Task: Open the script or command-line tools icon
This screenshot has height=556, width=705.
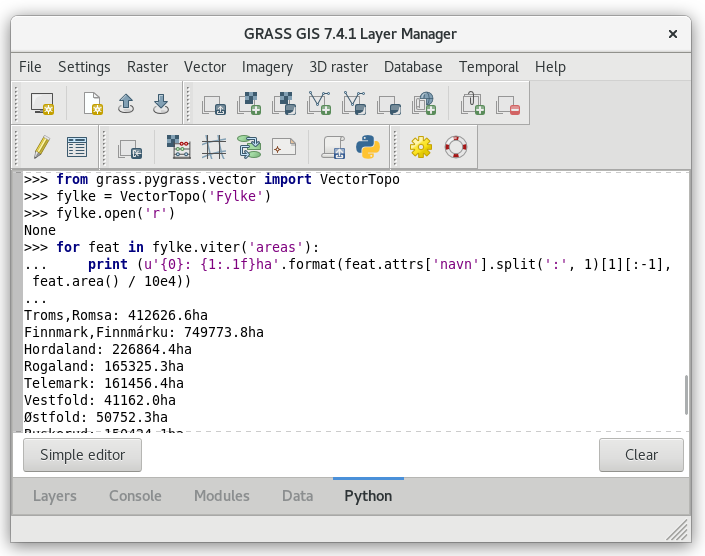Action: click(x=333, y=147)
